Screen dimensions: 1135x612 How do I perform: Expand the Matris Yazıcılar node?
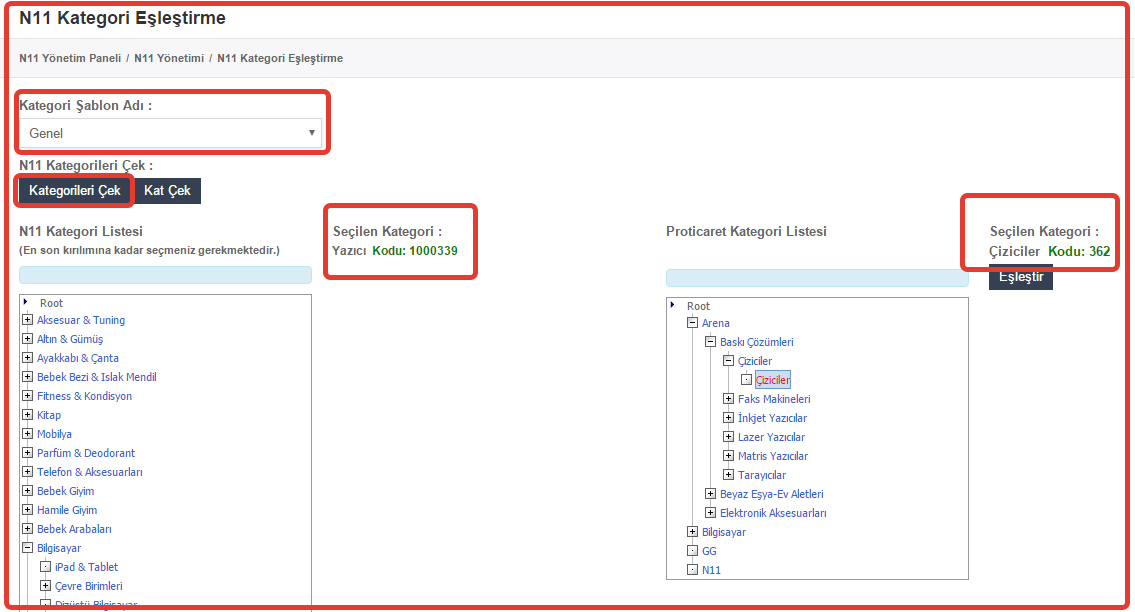click(x=729, y=456)
